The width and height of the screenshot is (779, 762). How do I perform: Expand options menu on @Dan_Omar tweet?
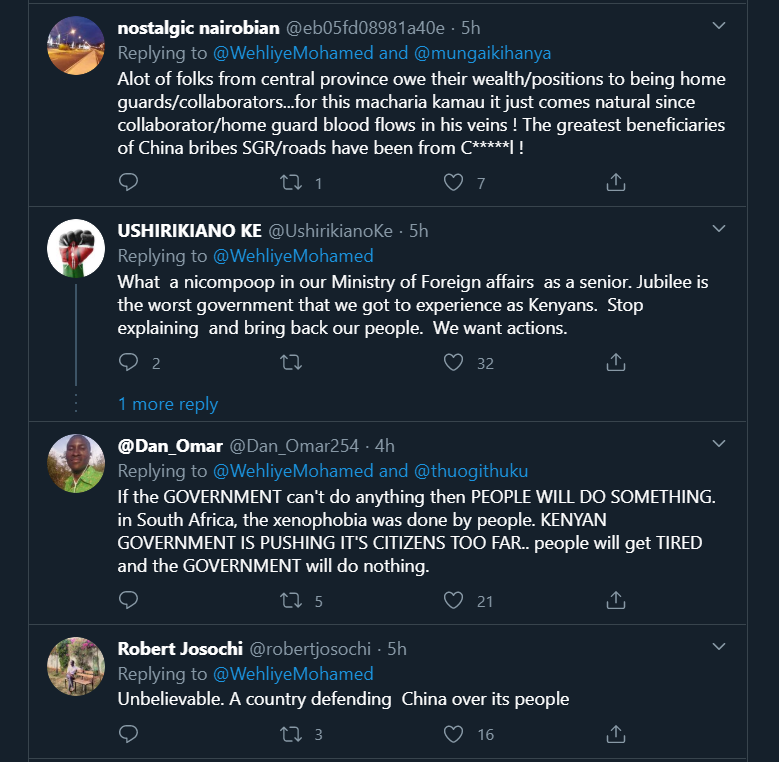pyautogui.click(x=718, y=443)
